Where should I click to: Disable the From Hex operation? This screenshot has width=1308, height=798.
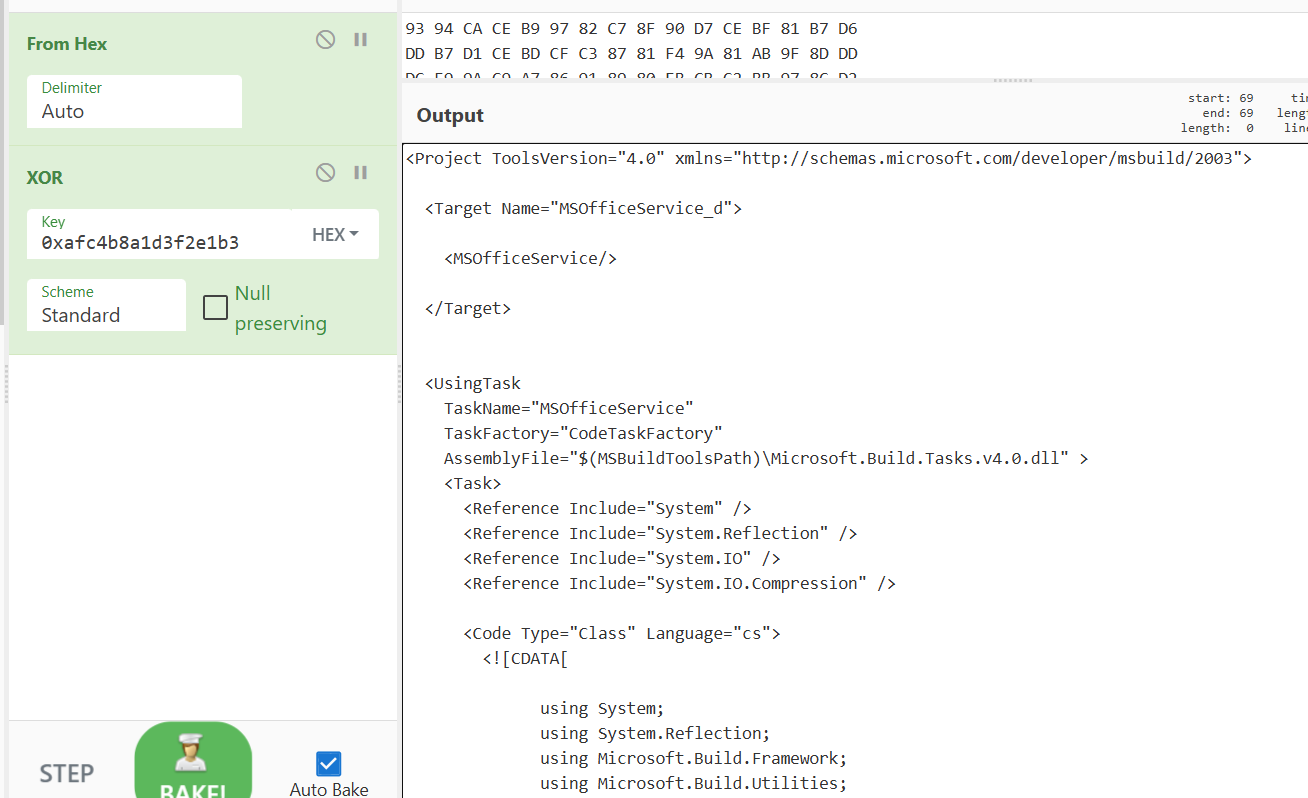point(325,40)
